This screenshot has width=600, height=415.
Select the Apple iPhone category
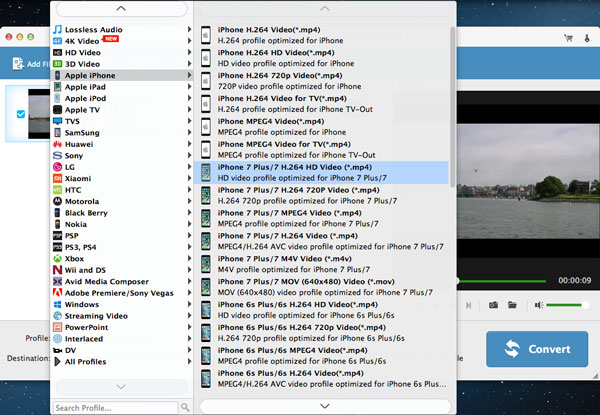(122, 75)
